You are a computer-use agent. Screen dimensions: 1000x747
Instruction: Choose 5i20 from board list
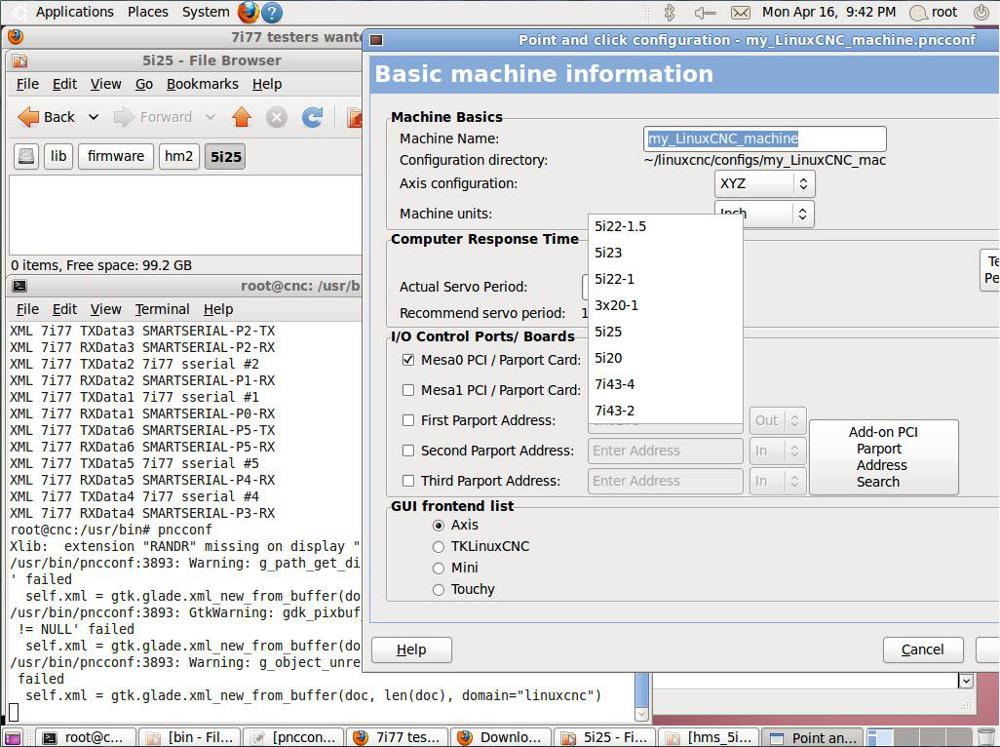coord(665,359)
